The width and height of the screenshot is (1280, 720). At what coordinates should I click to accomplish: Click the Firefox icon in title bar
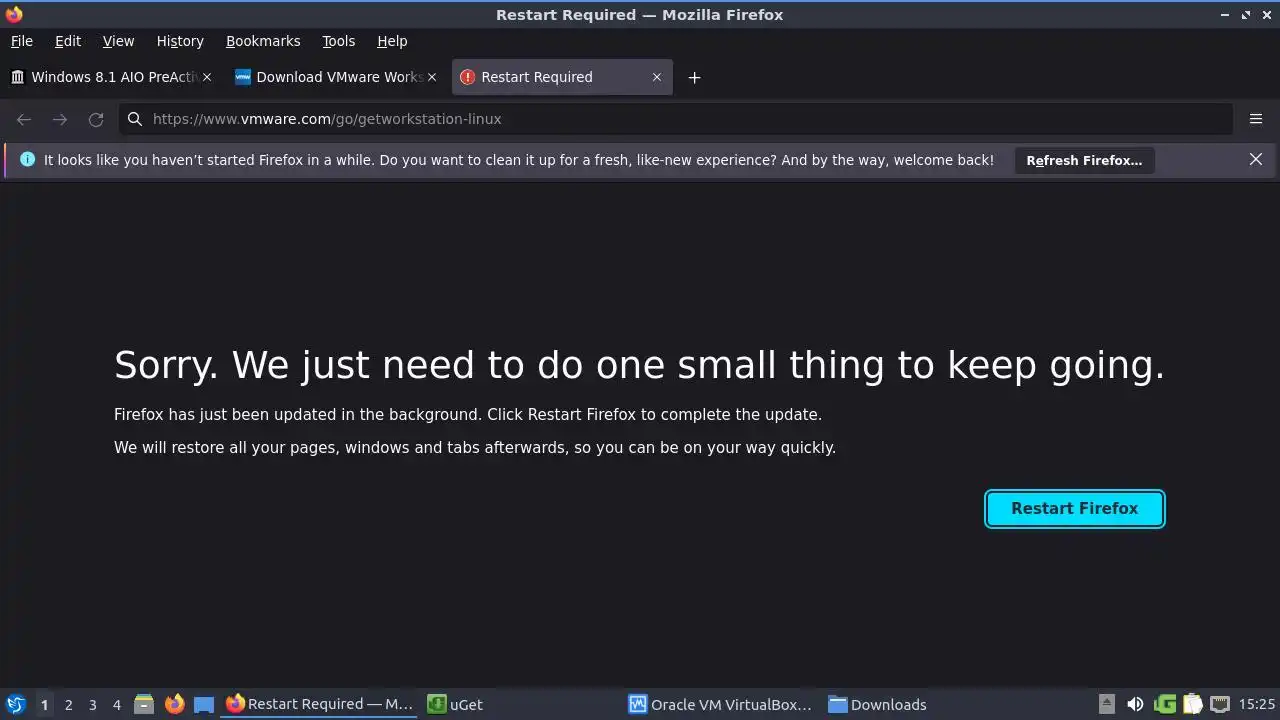coord(14,14)
